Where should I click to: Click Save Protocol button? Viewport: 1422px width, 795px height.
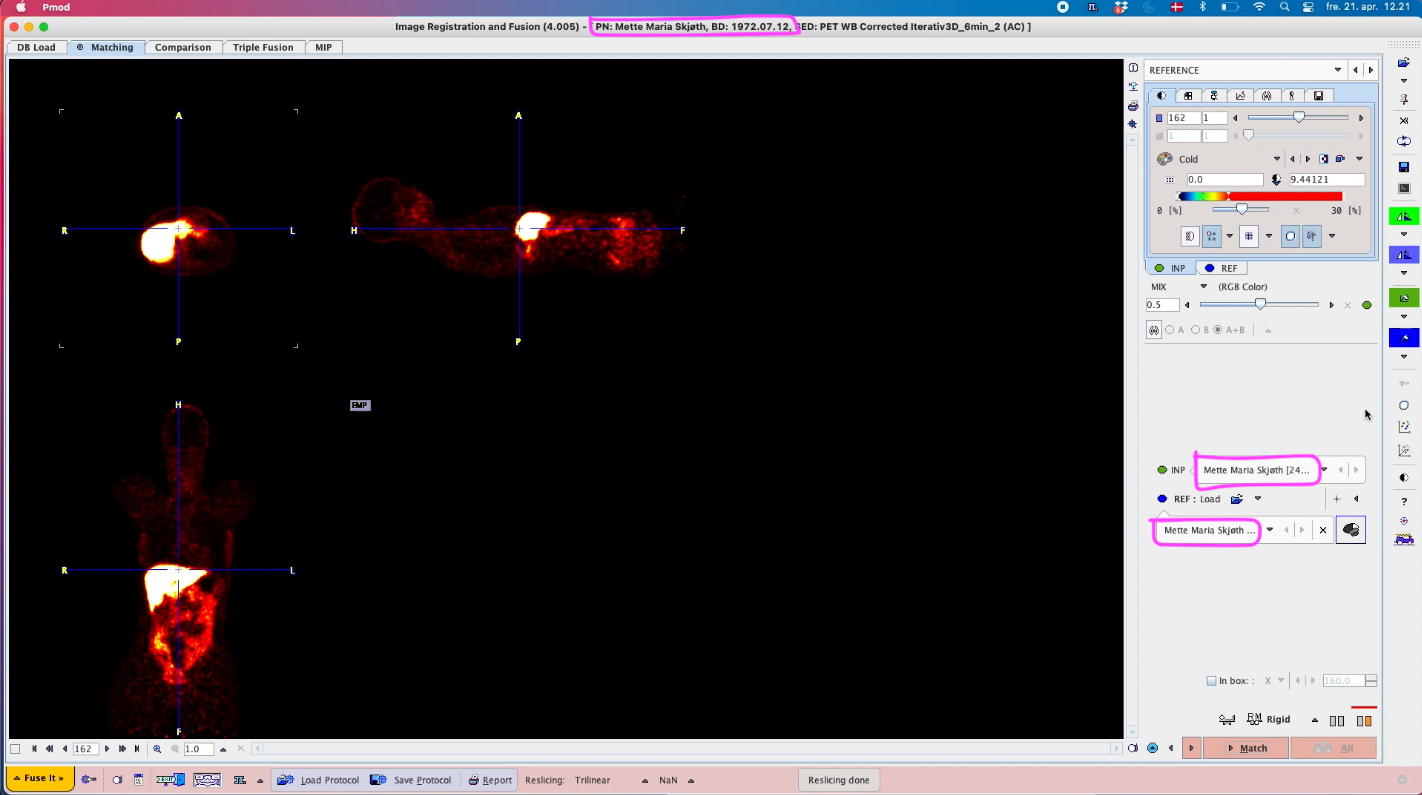point(412,780)
